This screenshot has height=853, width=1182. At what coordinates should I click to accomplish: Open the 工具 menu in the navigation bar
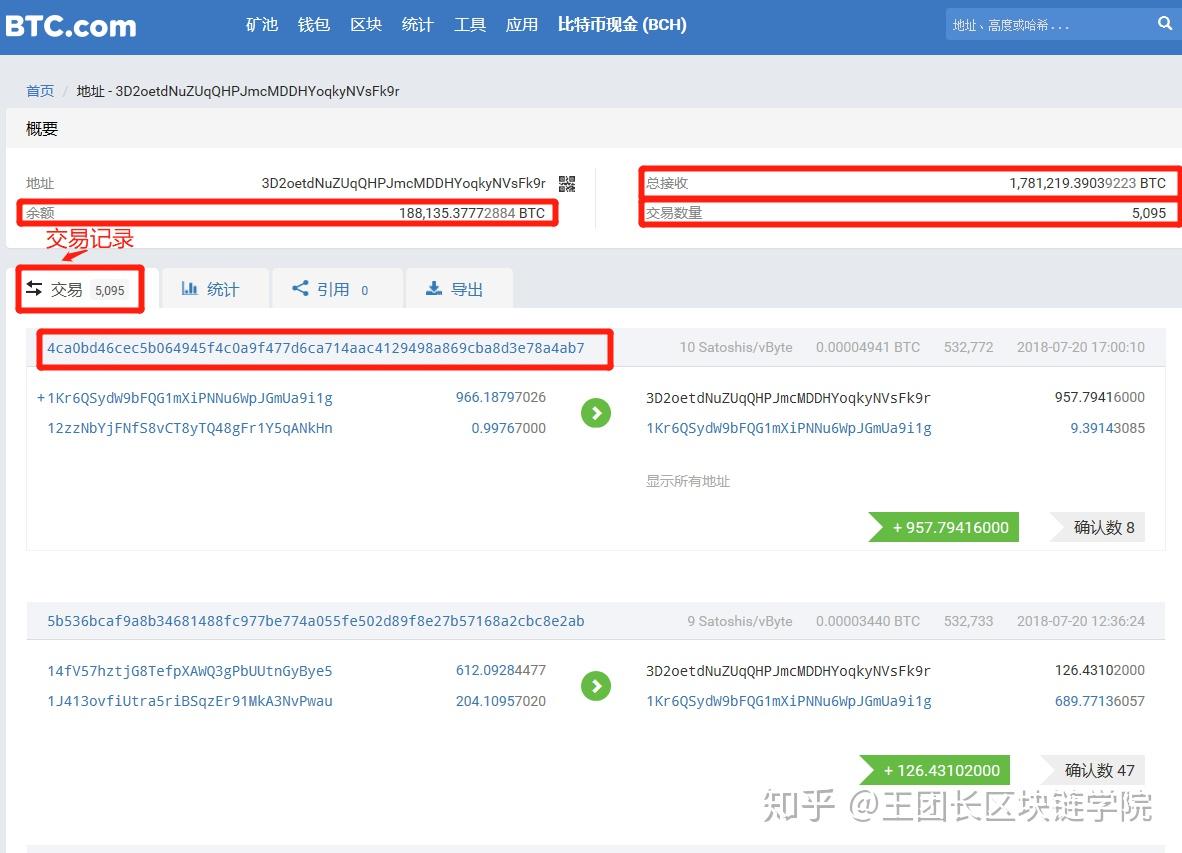470,25
